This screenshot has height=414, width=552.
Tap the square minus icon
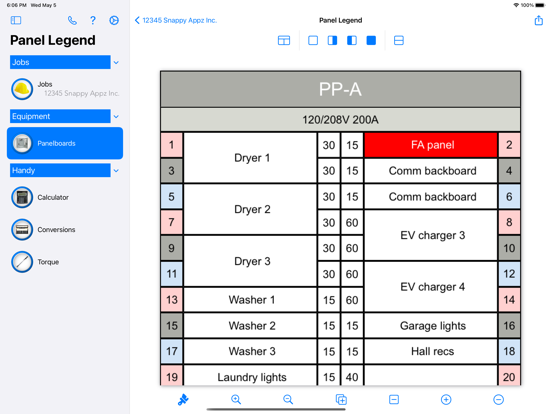pyautogui.click(x=394, y=400)
